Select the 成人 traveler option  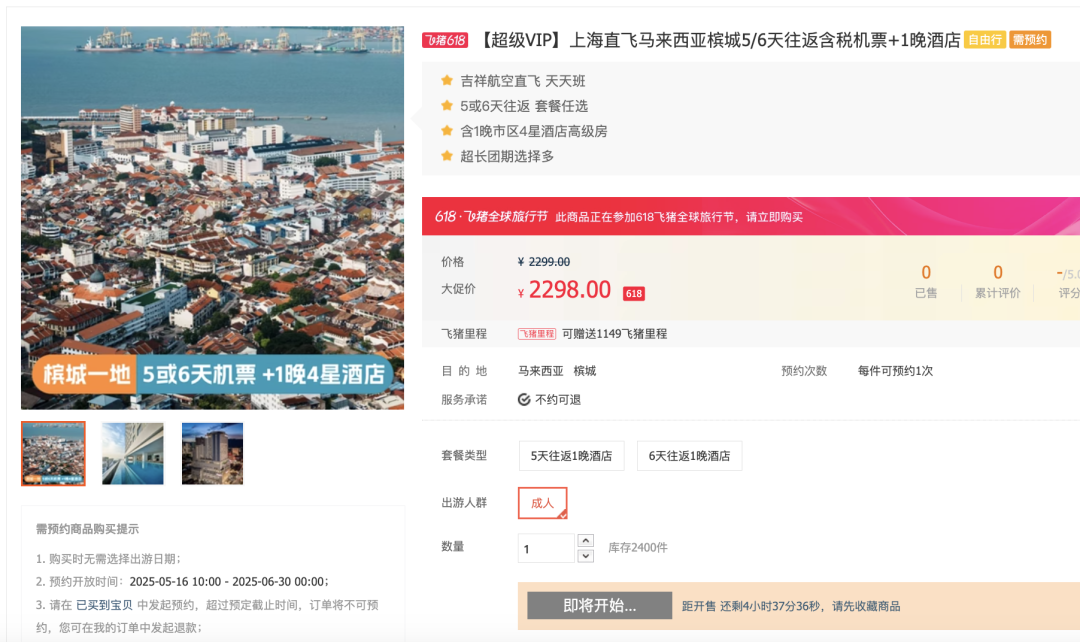coord(542,503)
